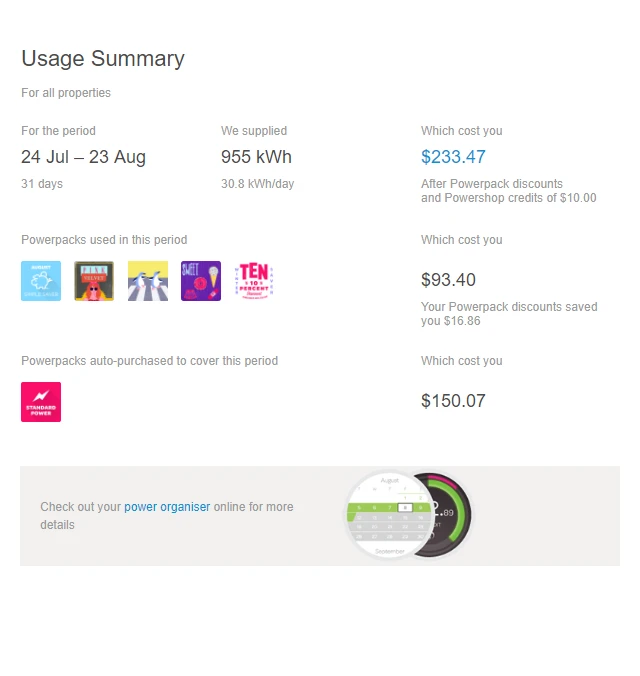The image size is (640, 676).
Task: Click the Usage Summary heading
Action: point(103,59)
